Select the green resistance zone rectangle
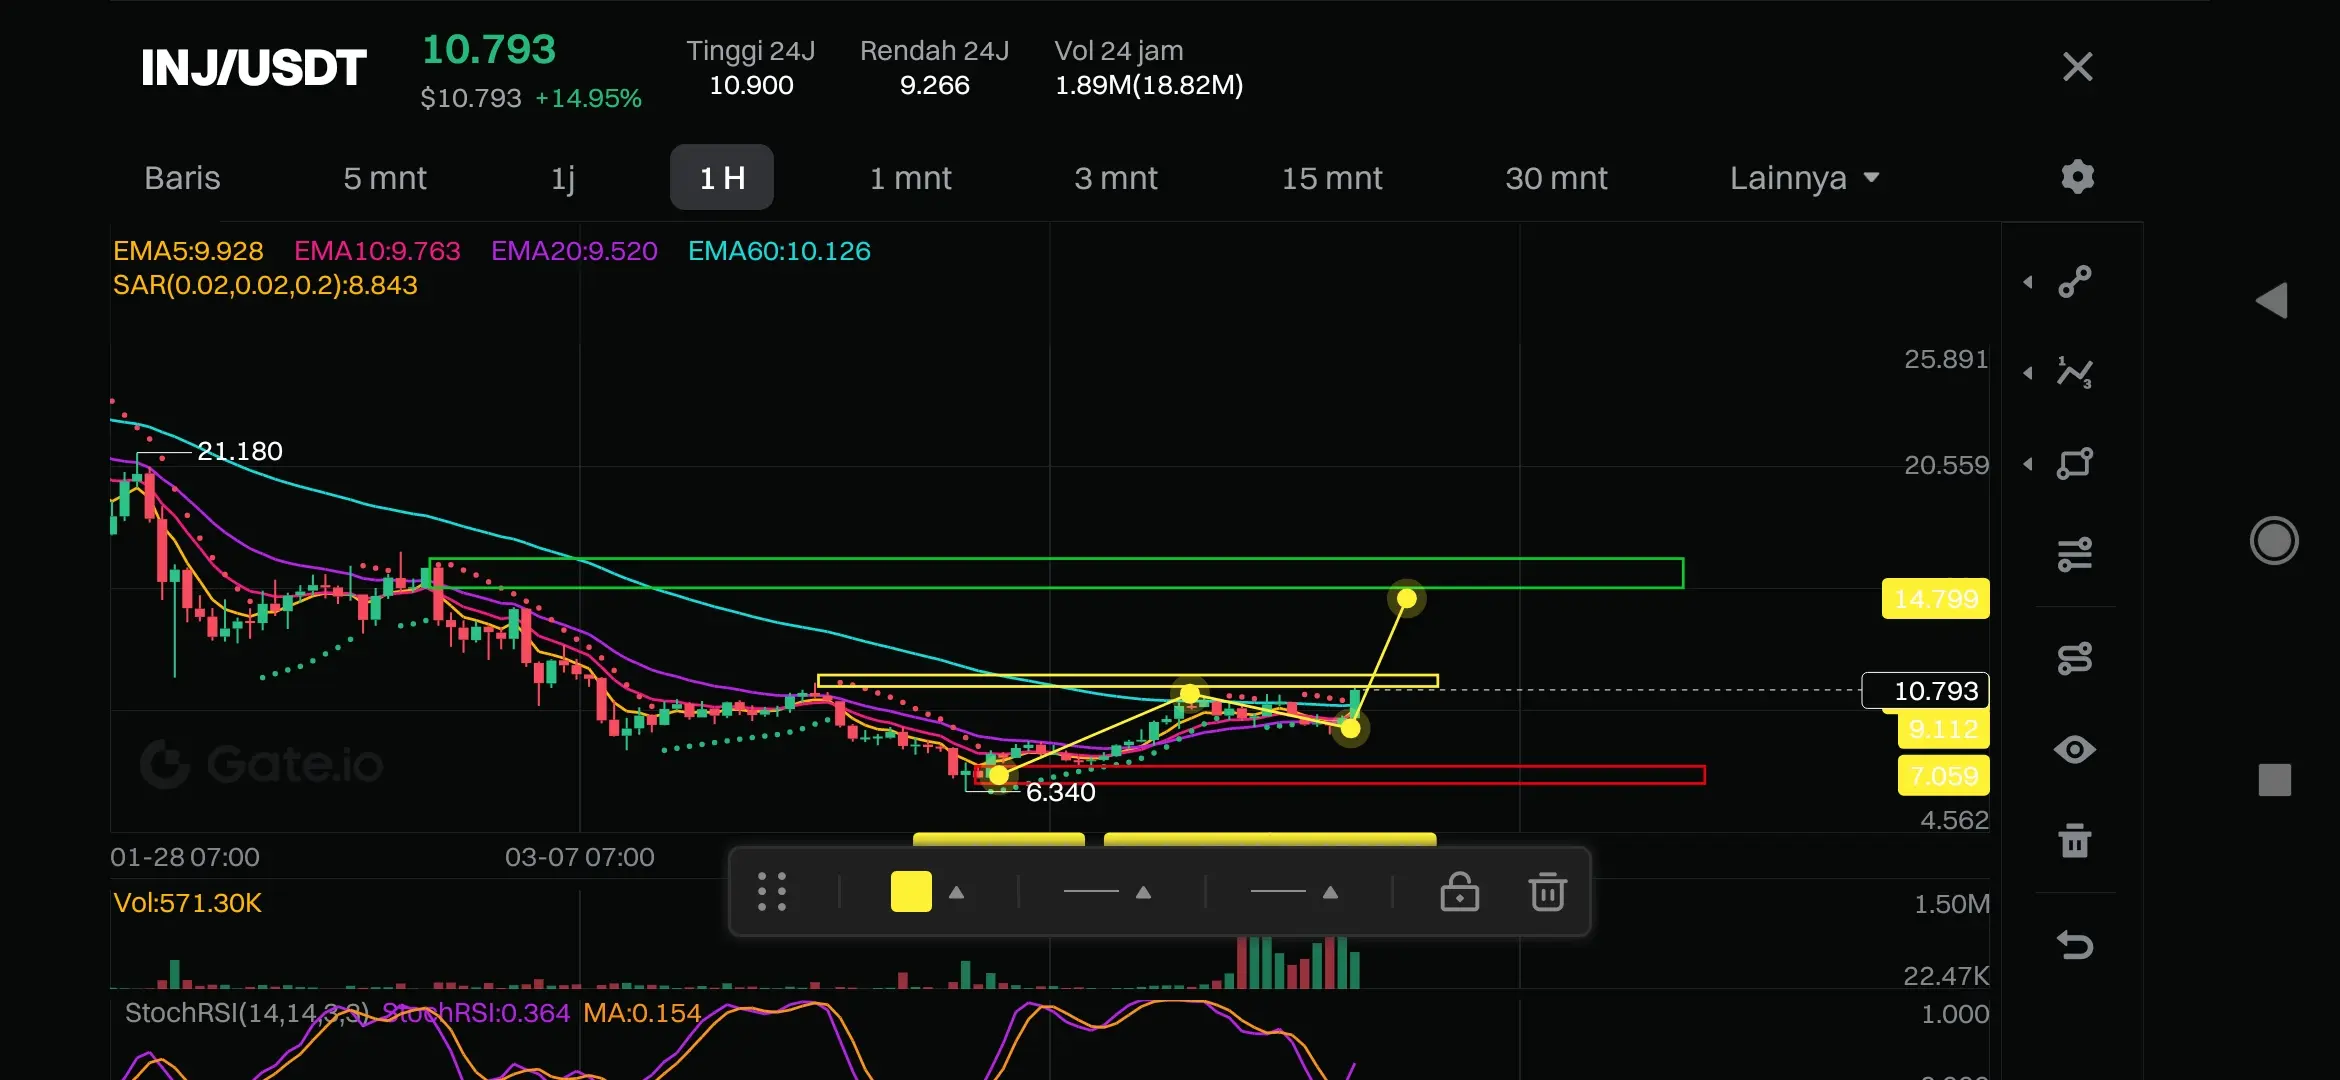Screen dimensions: 2340x1080 click(1056, 573)
